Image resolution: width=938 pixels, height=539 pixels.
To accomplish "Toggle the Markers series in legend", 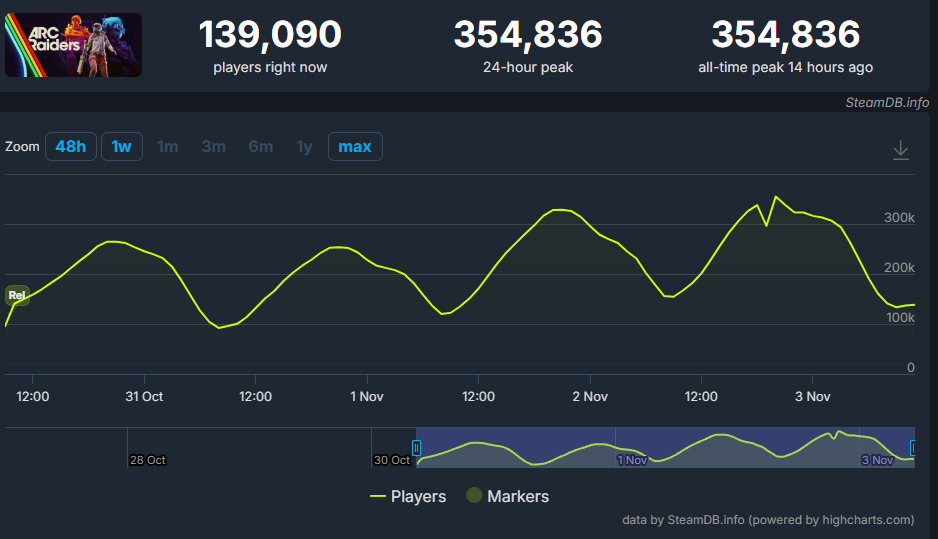I will tap(508, 496).
